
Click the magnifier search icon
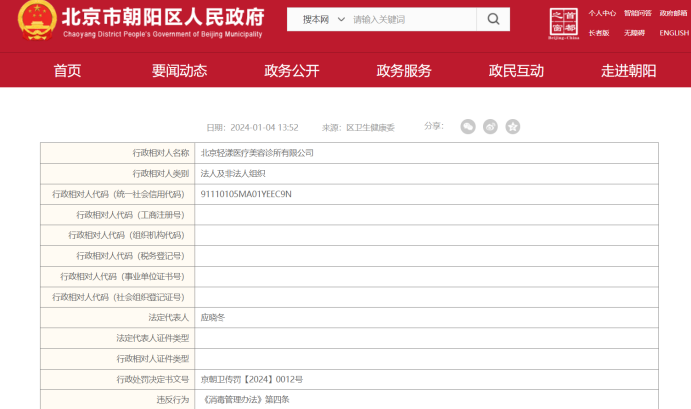pyautogui.click(x=493, y=19)
